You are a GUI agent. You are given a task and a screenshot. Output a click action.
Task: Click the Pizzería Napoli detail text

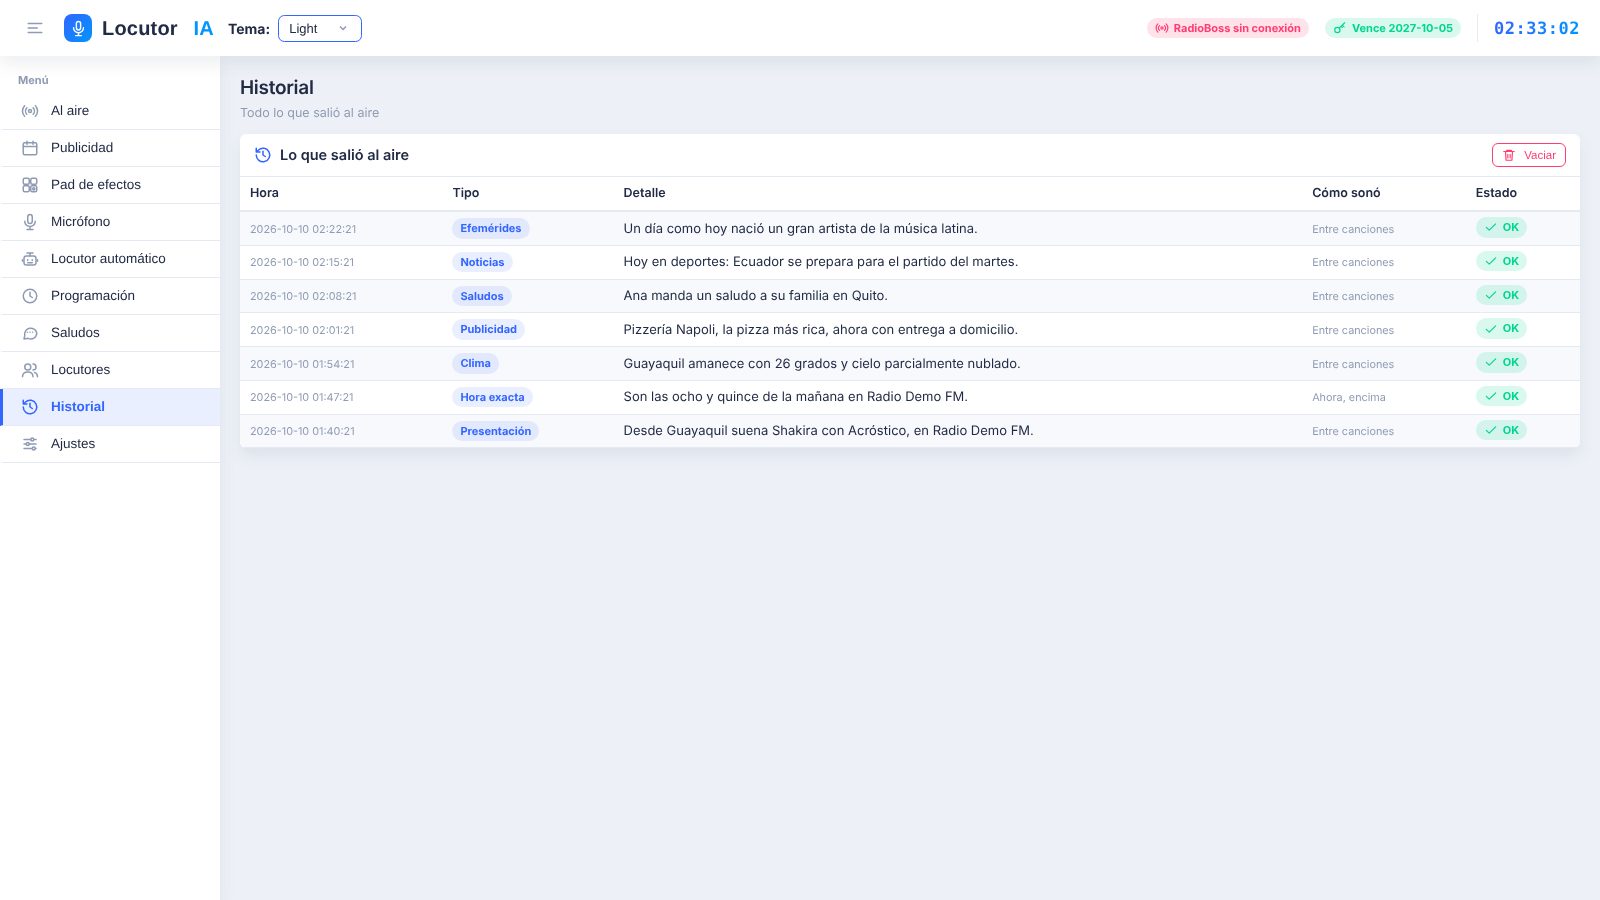(820, 329)
